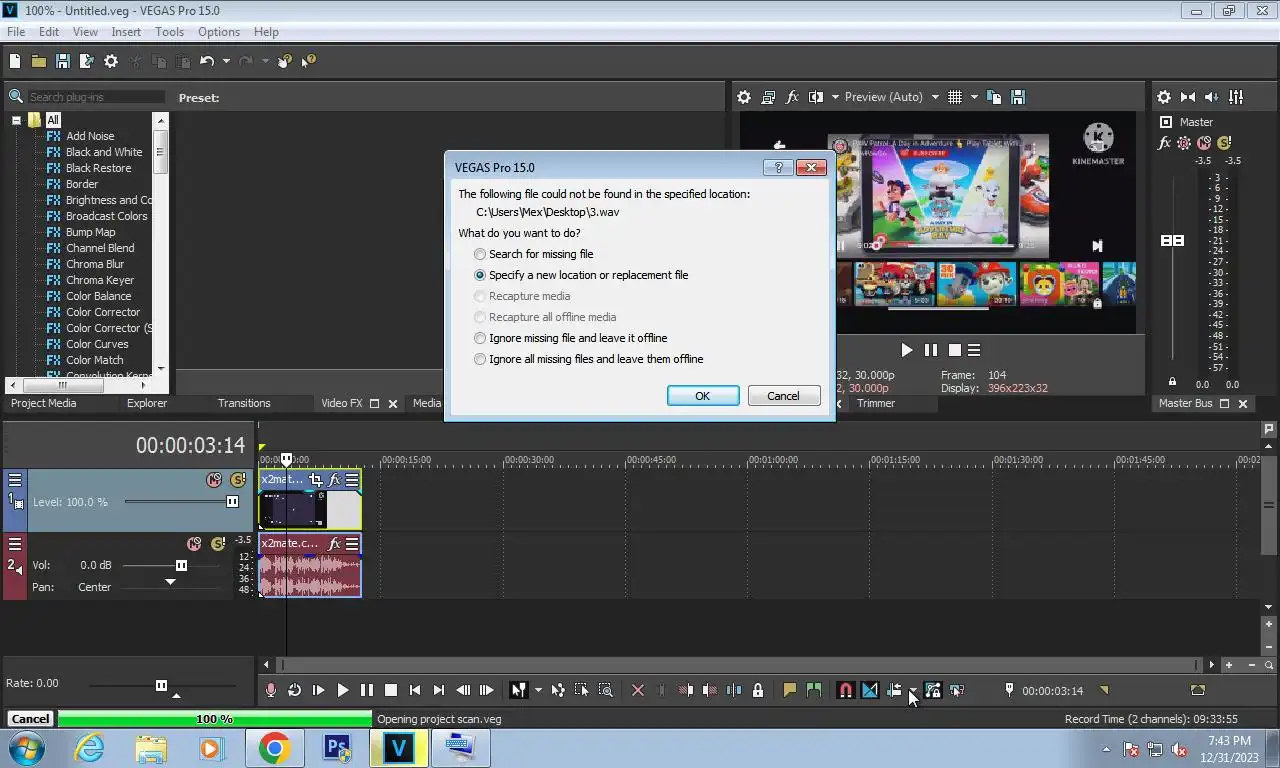Toggle automatic crossfades
Viewport: 1280px width, 768px height.
point(870,690)
